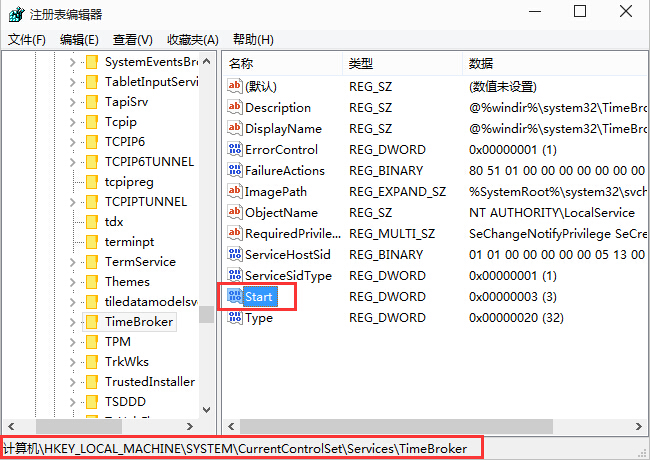This screenshot has height=460, width=650.
Task: Click the string icon of (默认) value
Action: click(x=235, y=86)
